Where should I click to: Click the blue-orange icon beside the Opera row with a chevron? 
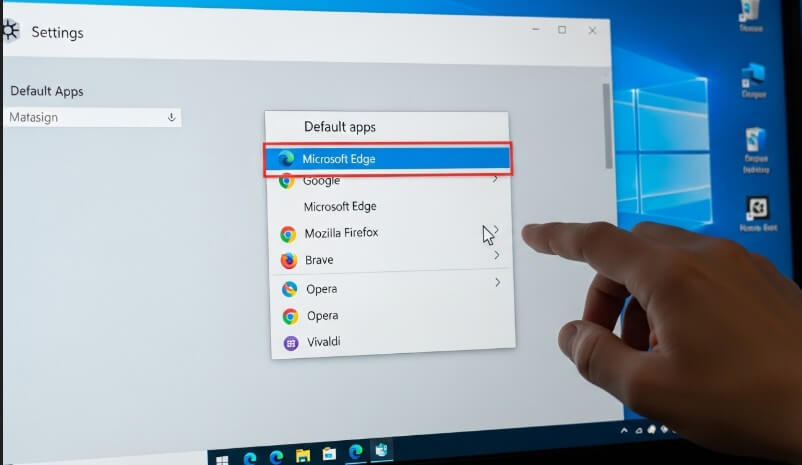tap(289, 289)
